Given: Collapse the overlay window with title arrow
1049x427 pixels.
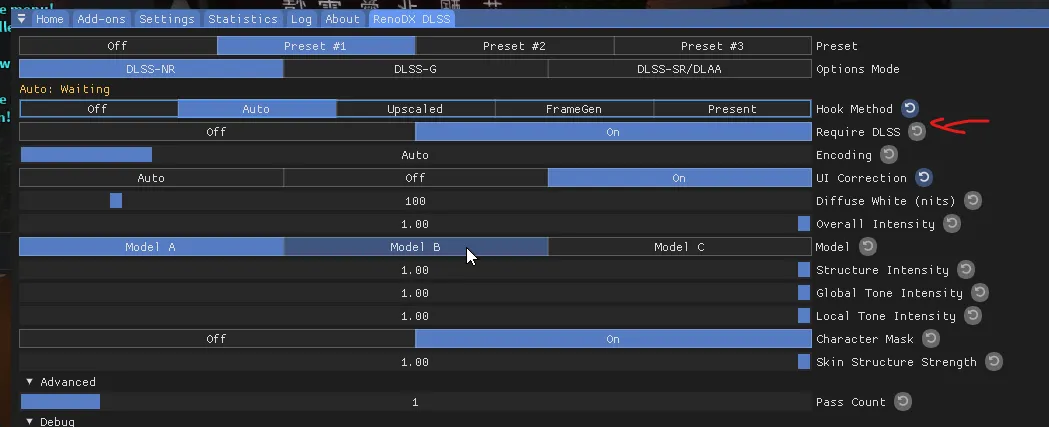Looking at the screenshot, I should [21, 19].
